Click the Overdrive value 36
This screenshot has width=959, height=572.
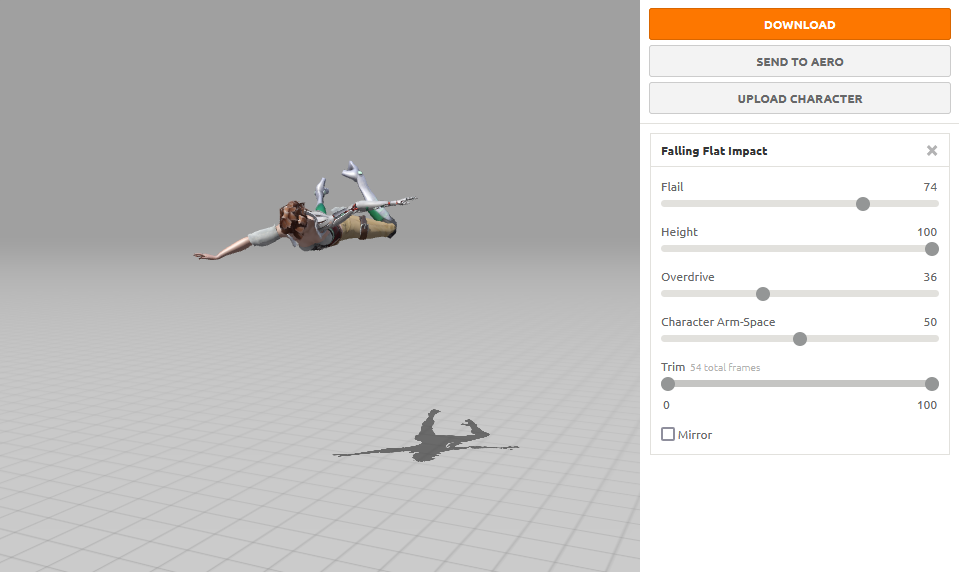(x=930, y=277)
